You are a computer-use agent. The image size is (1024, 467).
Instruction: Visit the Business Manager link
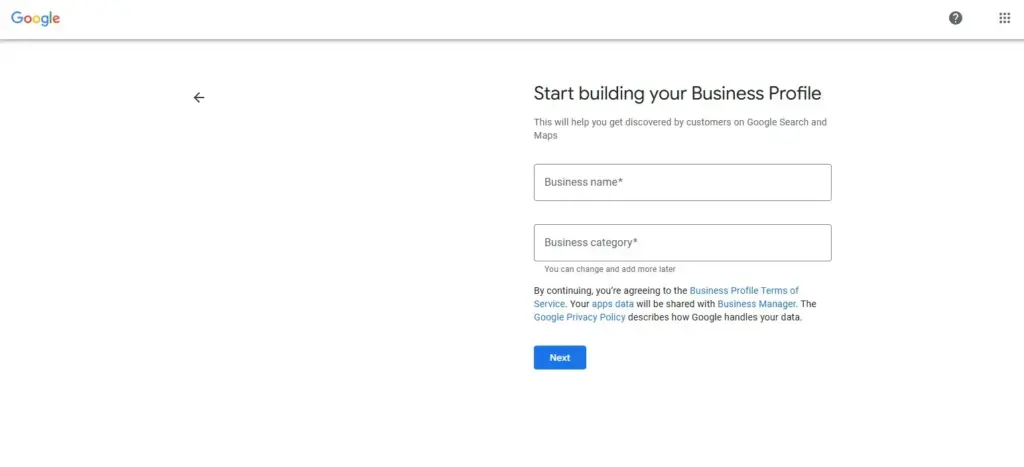756,304
